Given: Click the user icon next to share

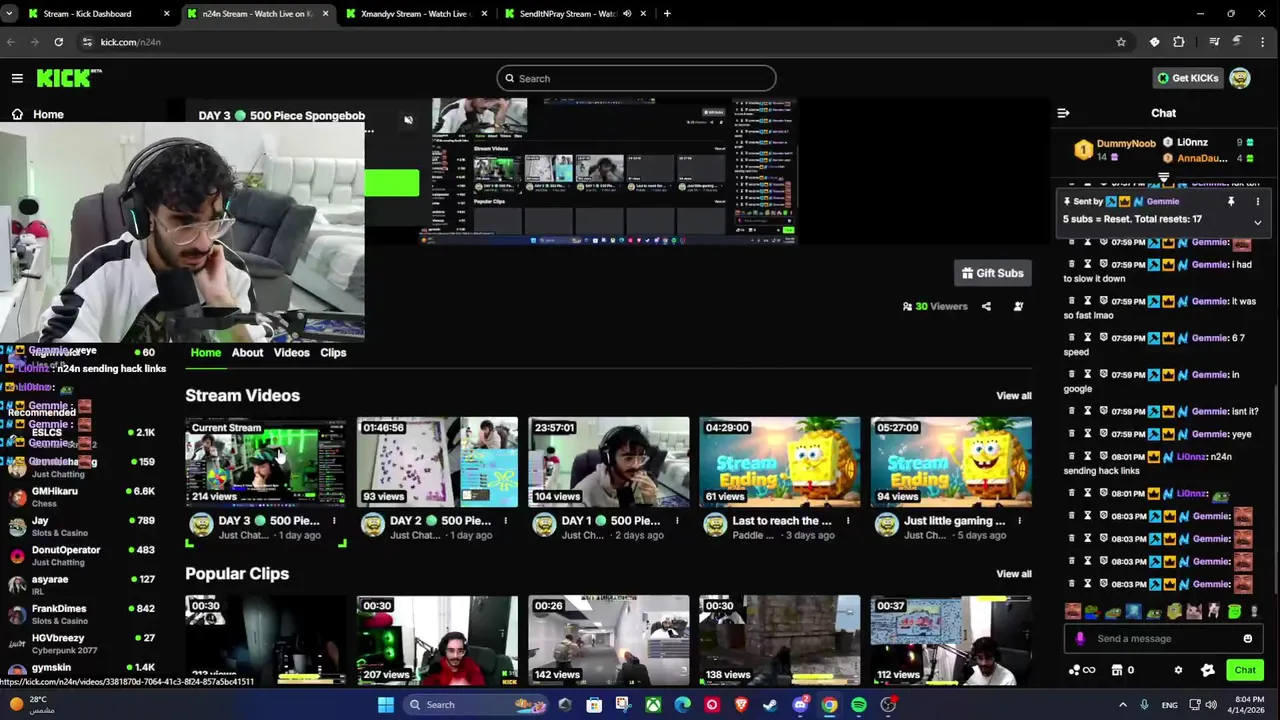Looking at the screenshot, I should [1018, 306].
